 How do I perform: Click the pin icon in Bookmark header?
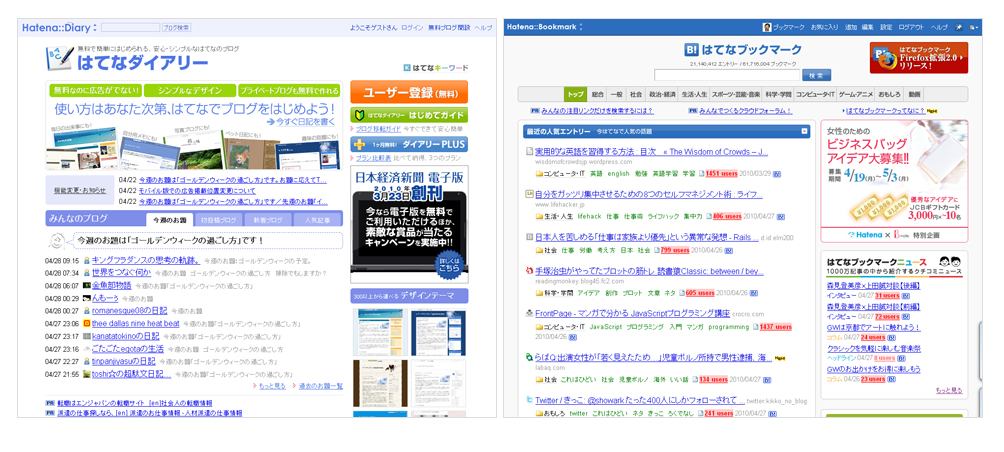tap(959, 28)
